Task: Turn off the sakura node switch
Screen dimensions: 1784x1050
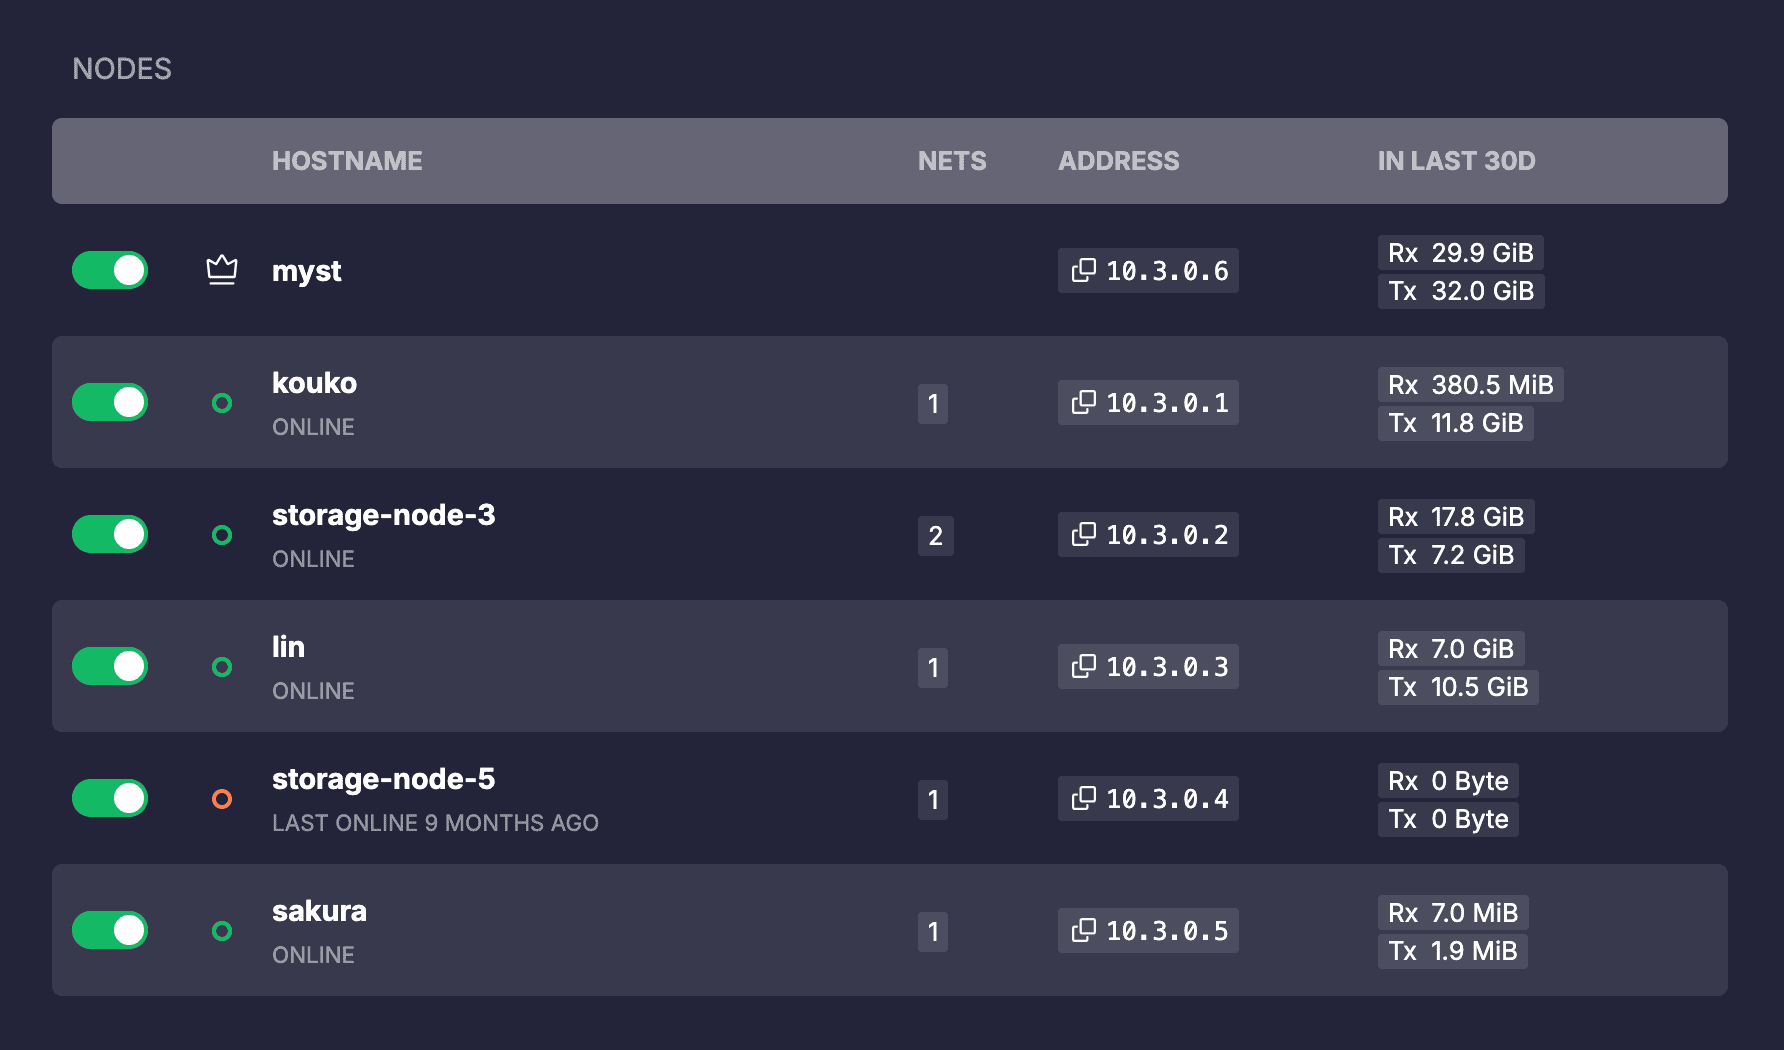Action: point(110,930)
